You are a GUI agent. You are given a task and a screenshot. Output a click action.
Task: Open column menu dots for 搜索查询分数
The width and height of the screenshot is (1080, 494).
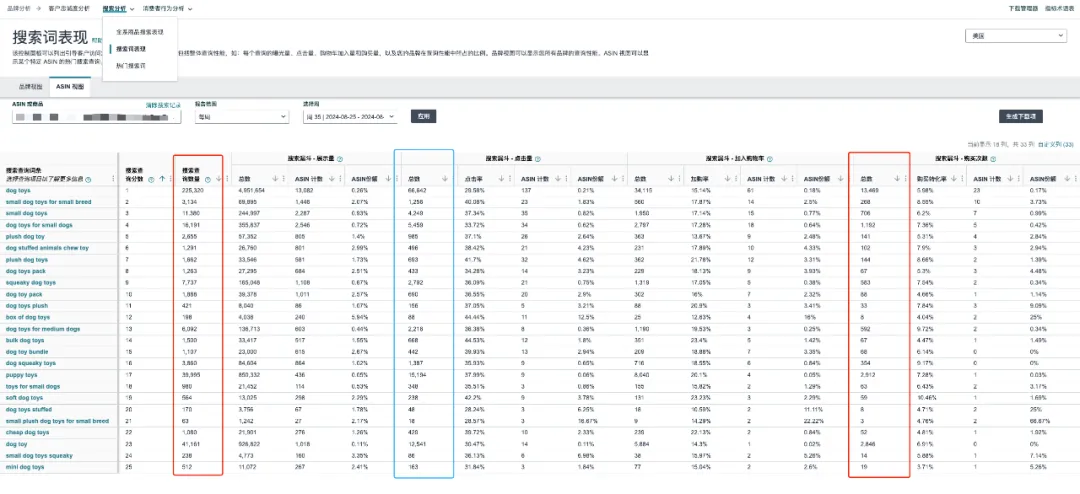point(170,178)
